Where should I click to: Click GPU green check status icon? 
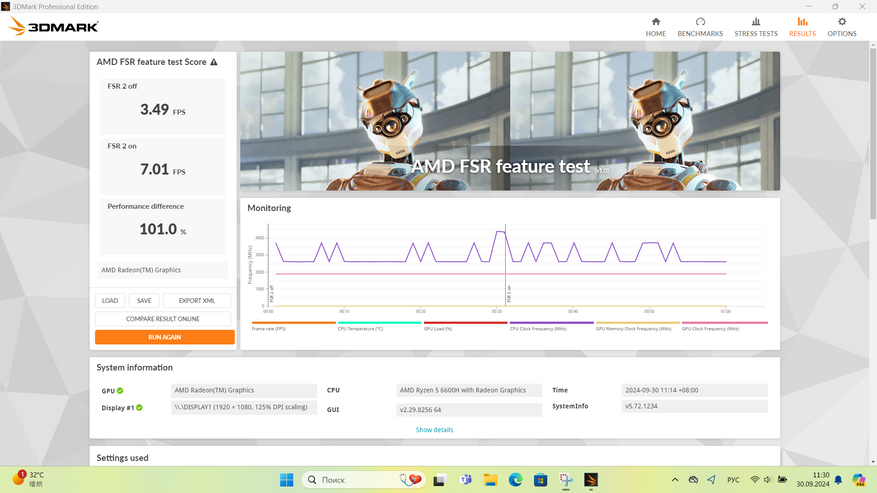120,391
